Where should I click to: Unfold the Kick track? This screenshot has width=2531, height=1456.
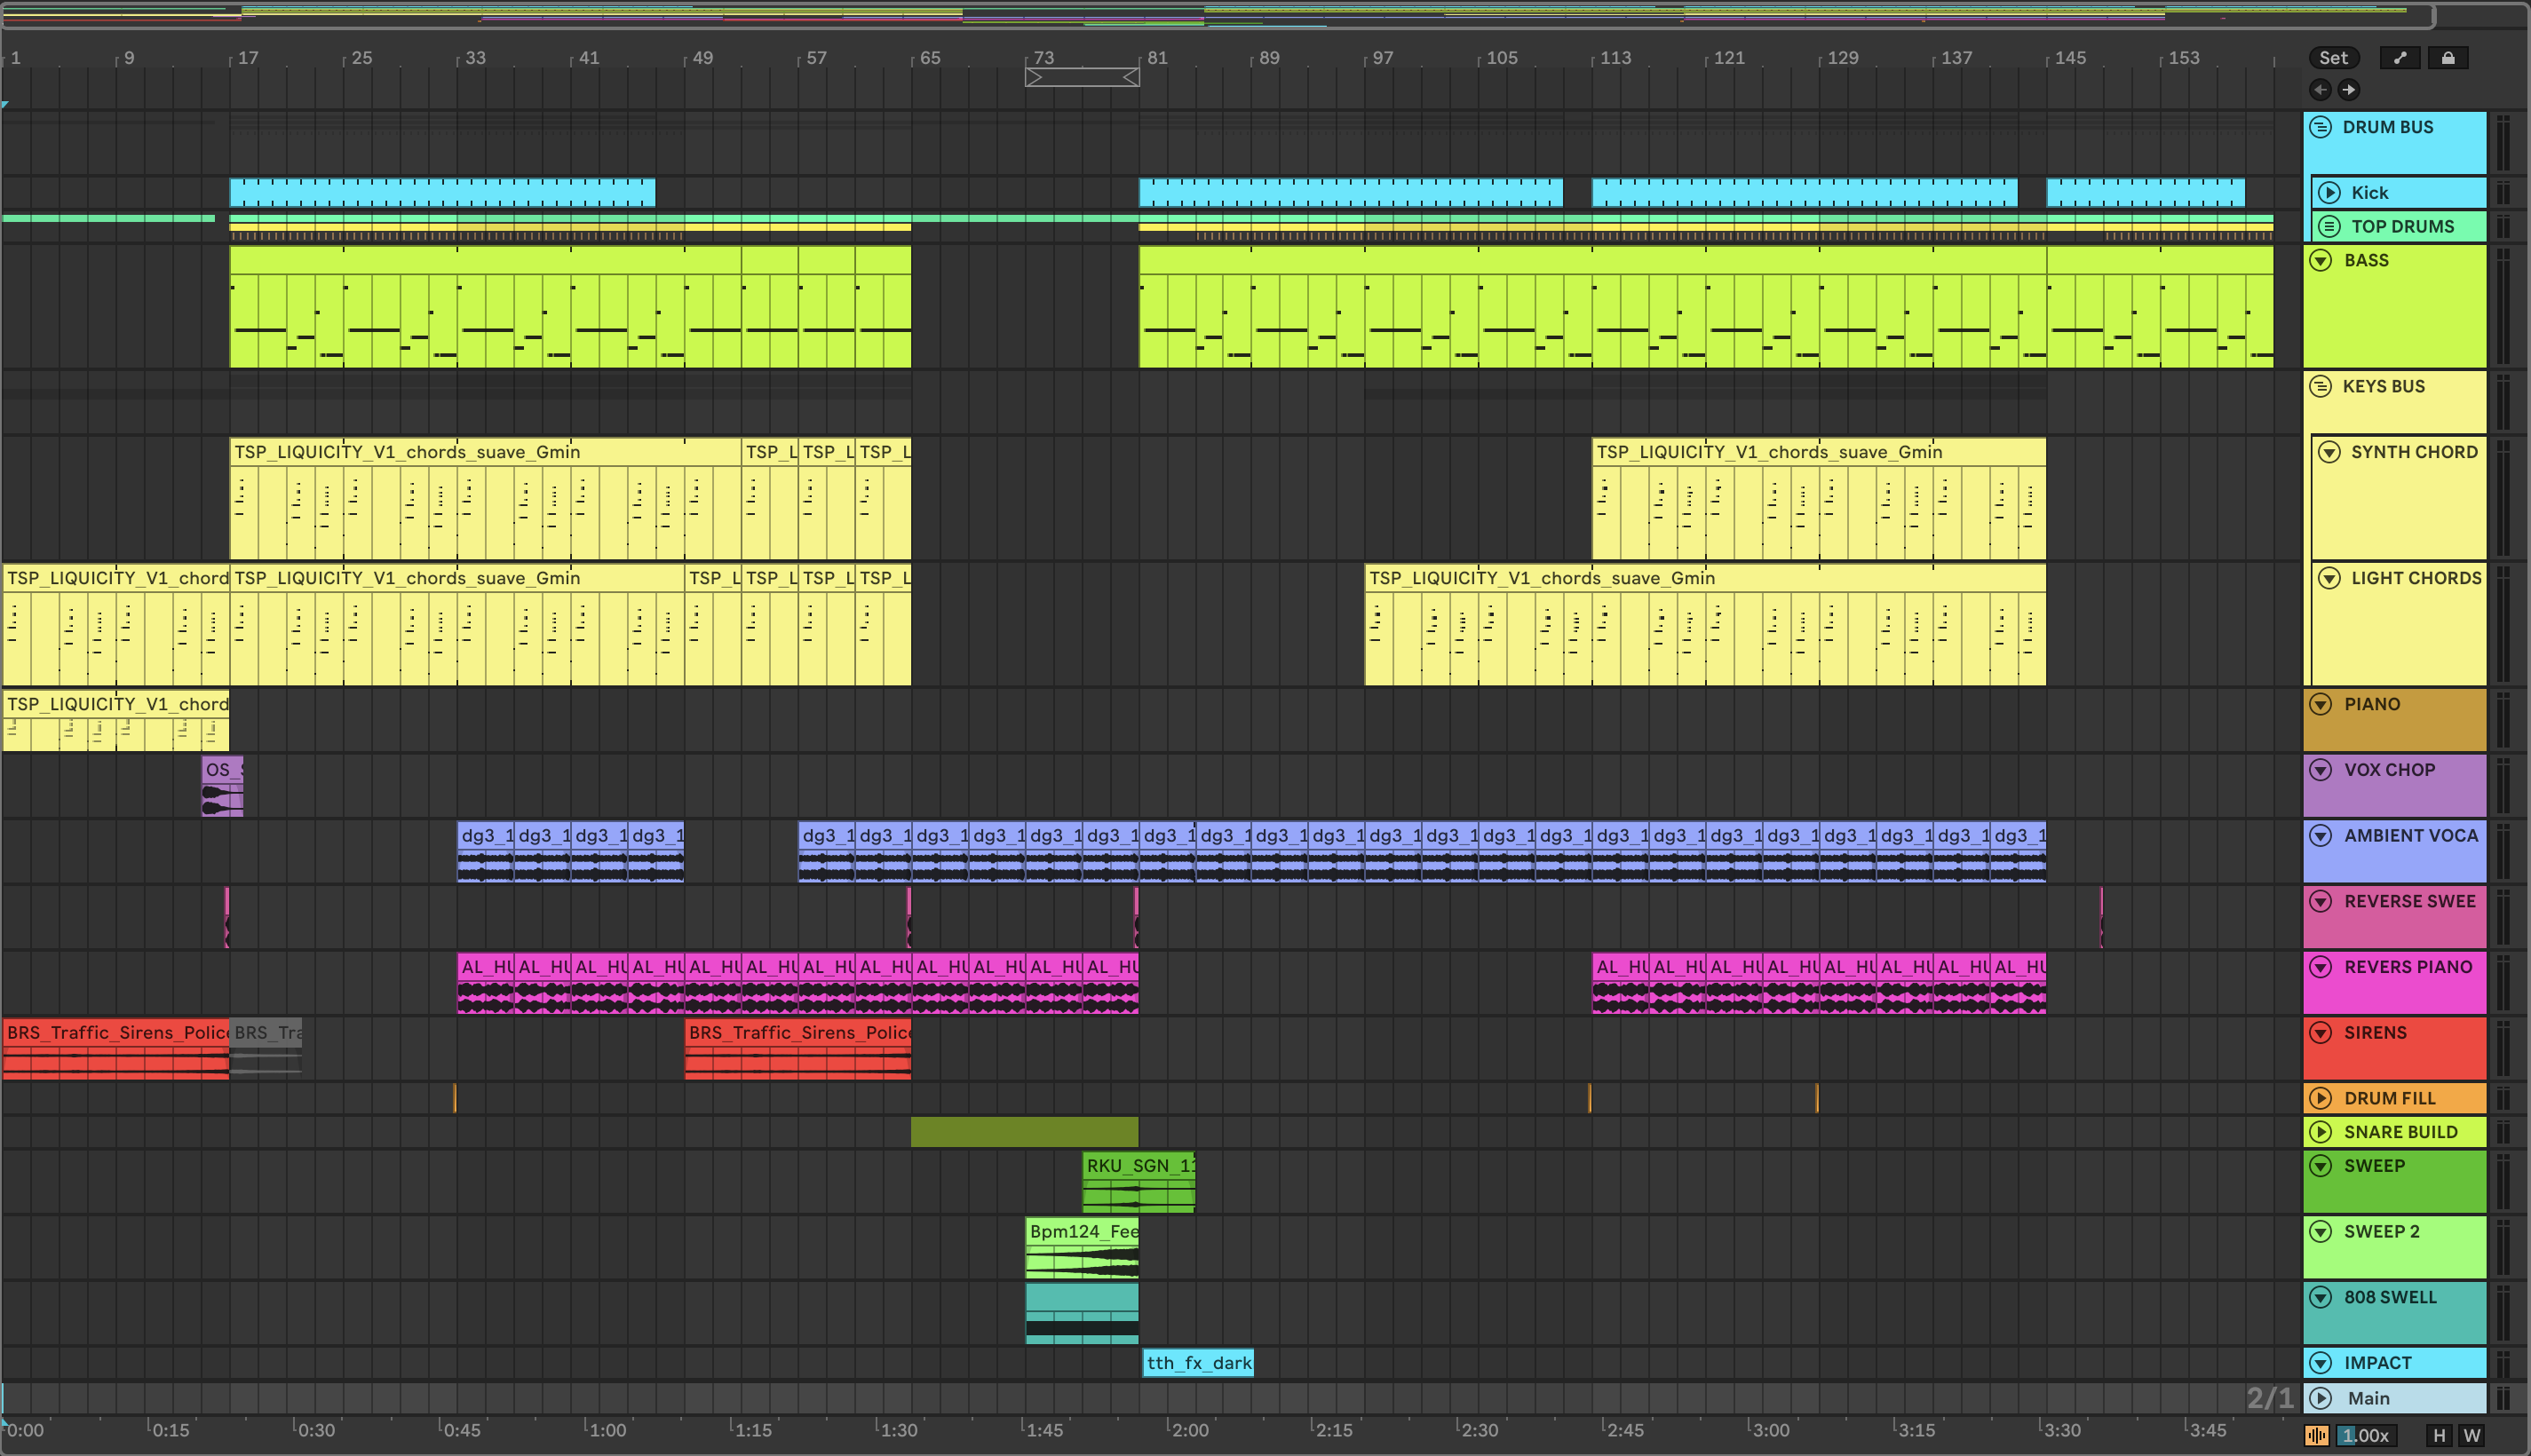[2329, 192]
